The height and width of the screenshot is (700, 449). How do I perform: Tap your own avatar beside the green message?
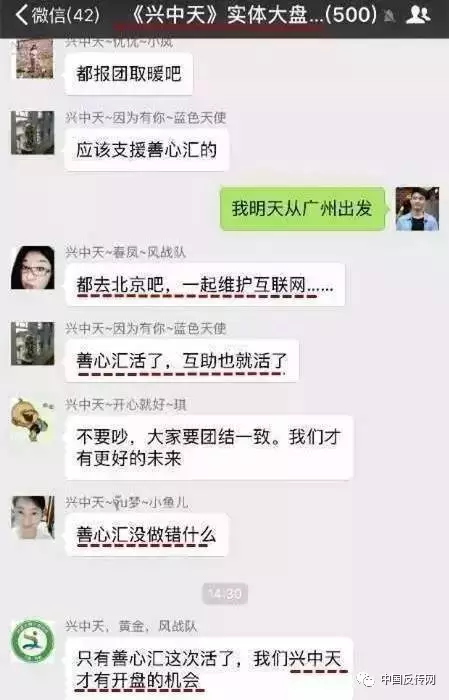[x=417, y=208]
